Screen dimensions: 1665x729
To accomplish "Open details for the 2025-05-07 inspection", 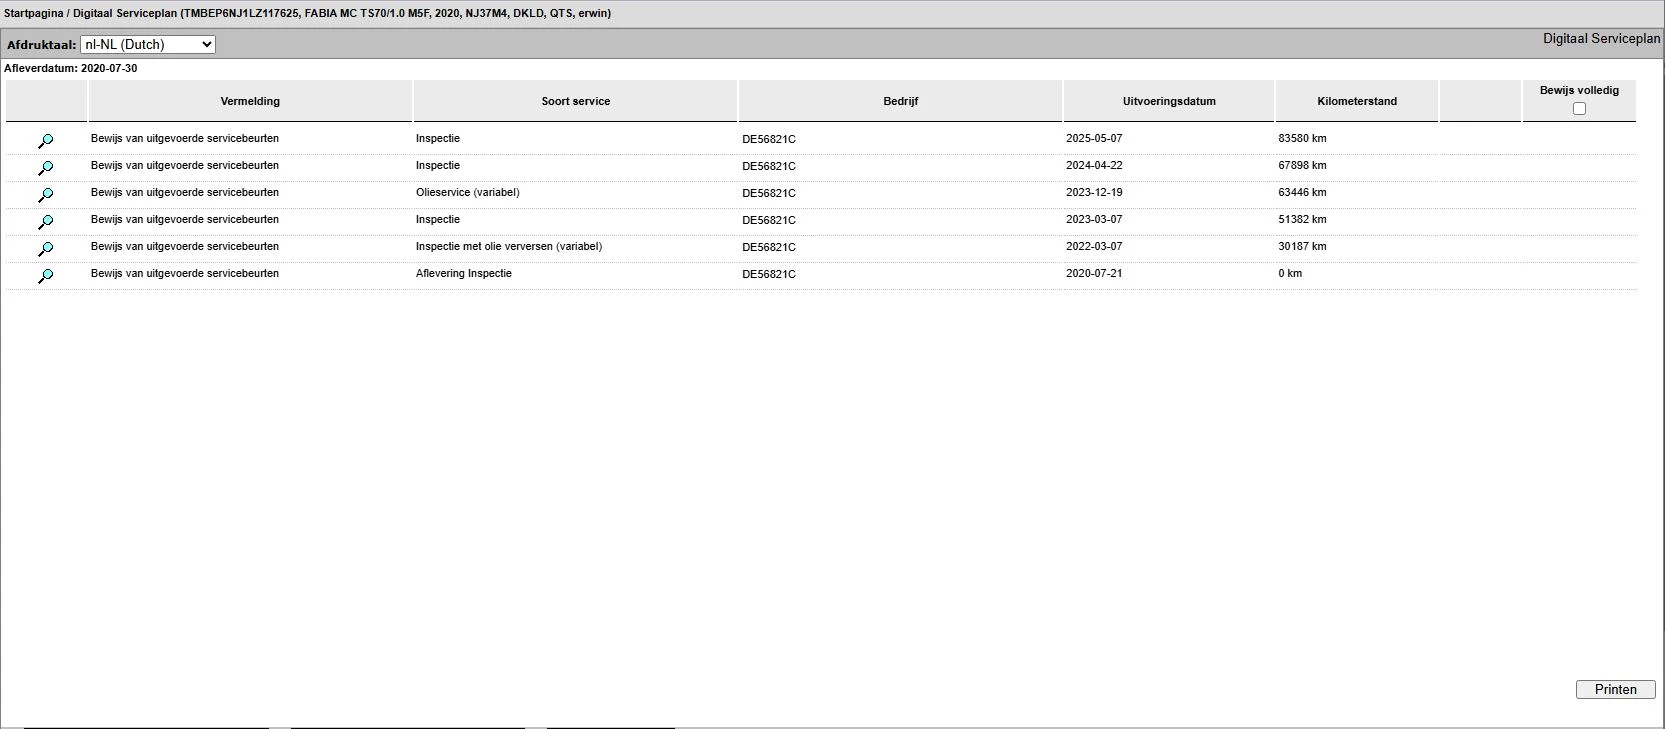I will tap(46, 141).
